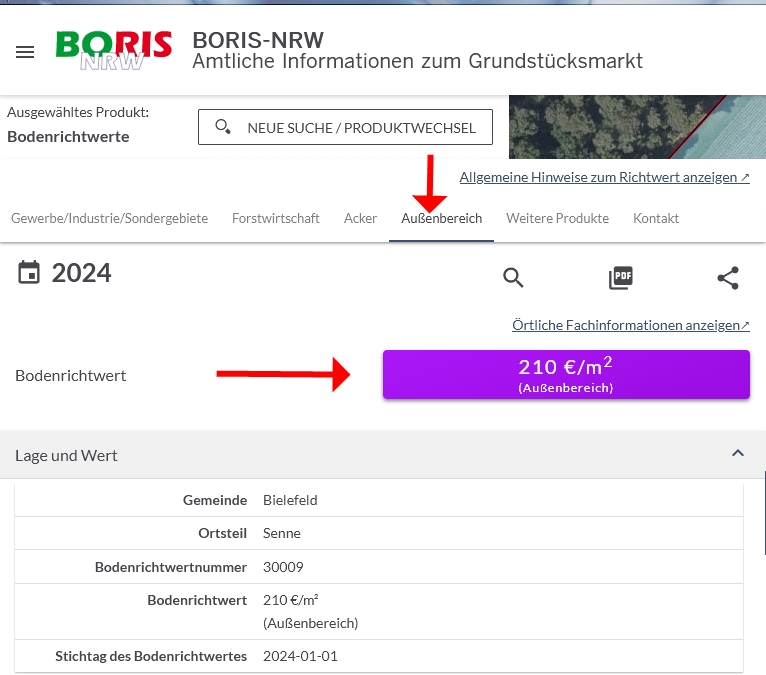Open the Weitere Produkte tab
The height and width of the screenshot is (675, 766).
[557, 218]
